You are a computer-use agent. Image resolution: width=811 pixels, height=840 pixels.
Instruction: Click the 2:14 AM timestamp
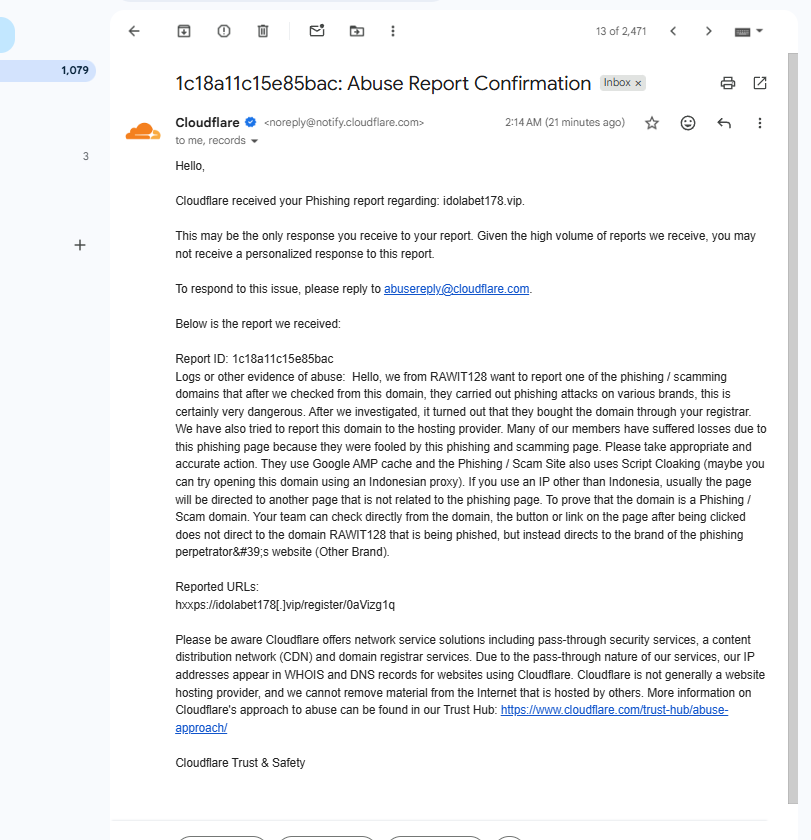[565, 123]
